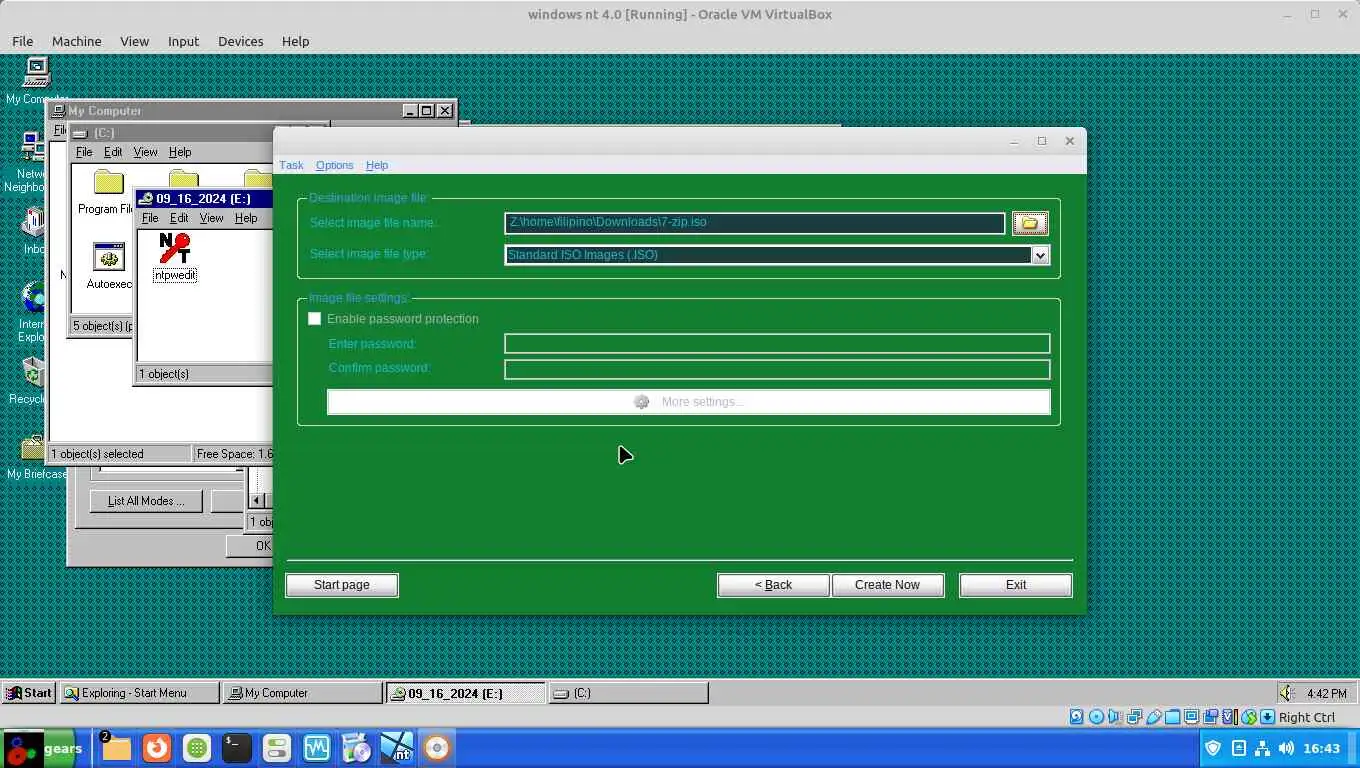The image size is (1360, 768).
Task: Click the display status icon
Action: (1191, 717)
